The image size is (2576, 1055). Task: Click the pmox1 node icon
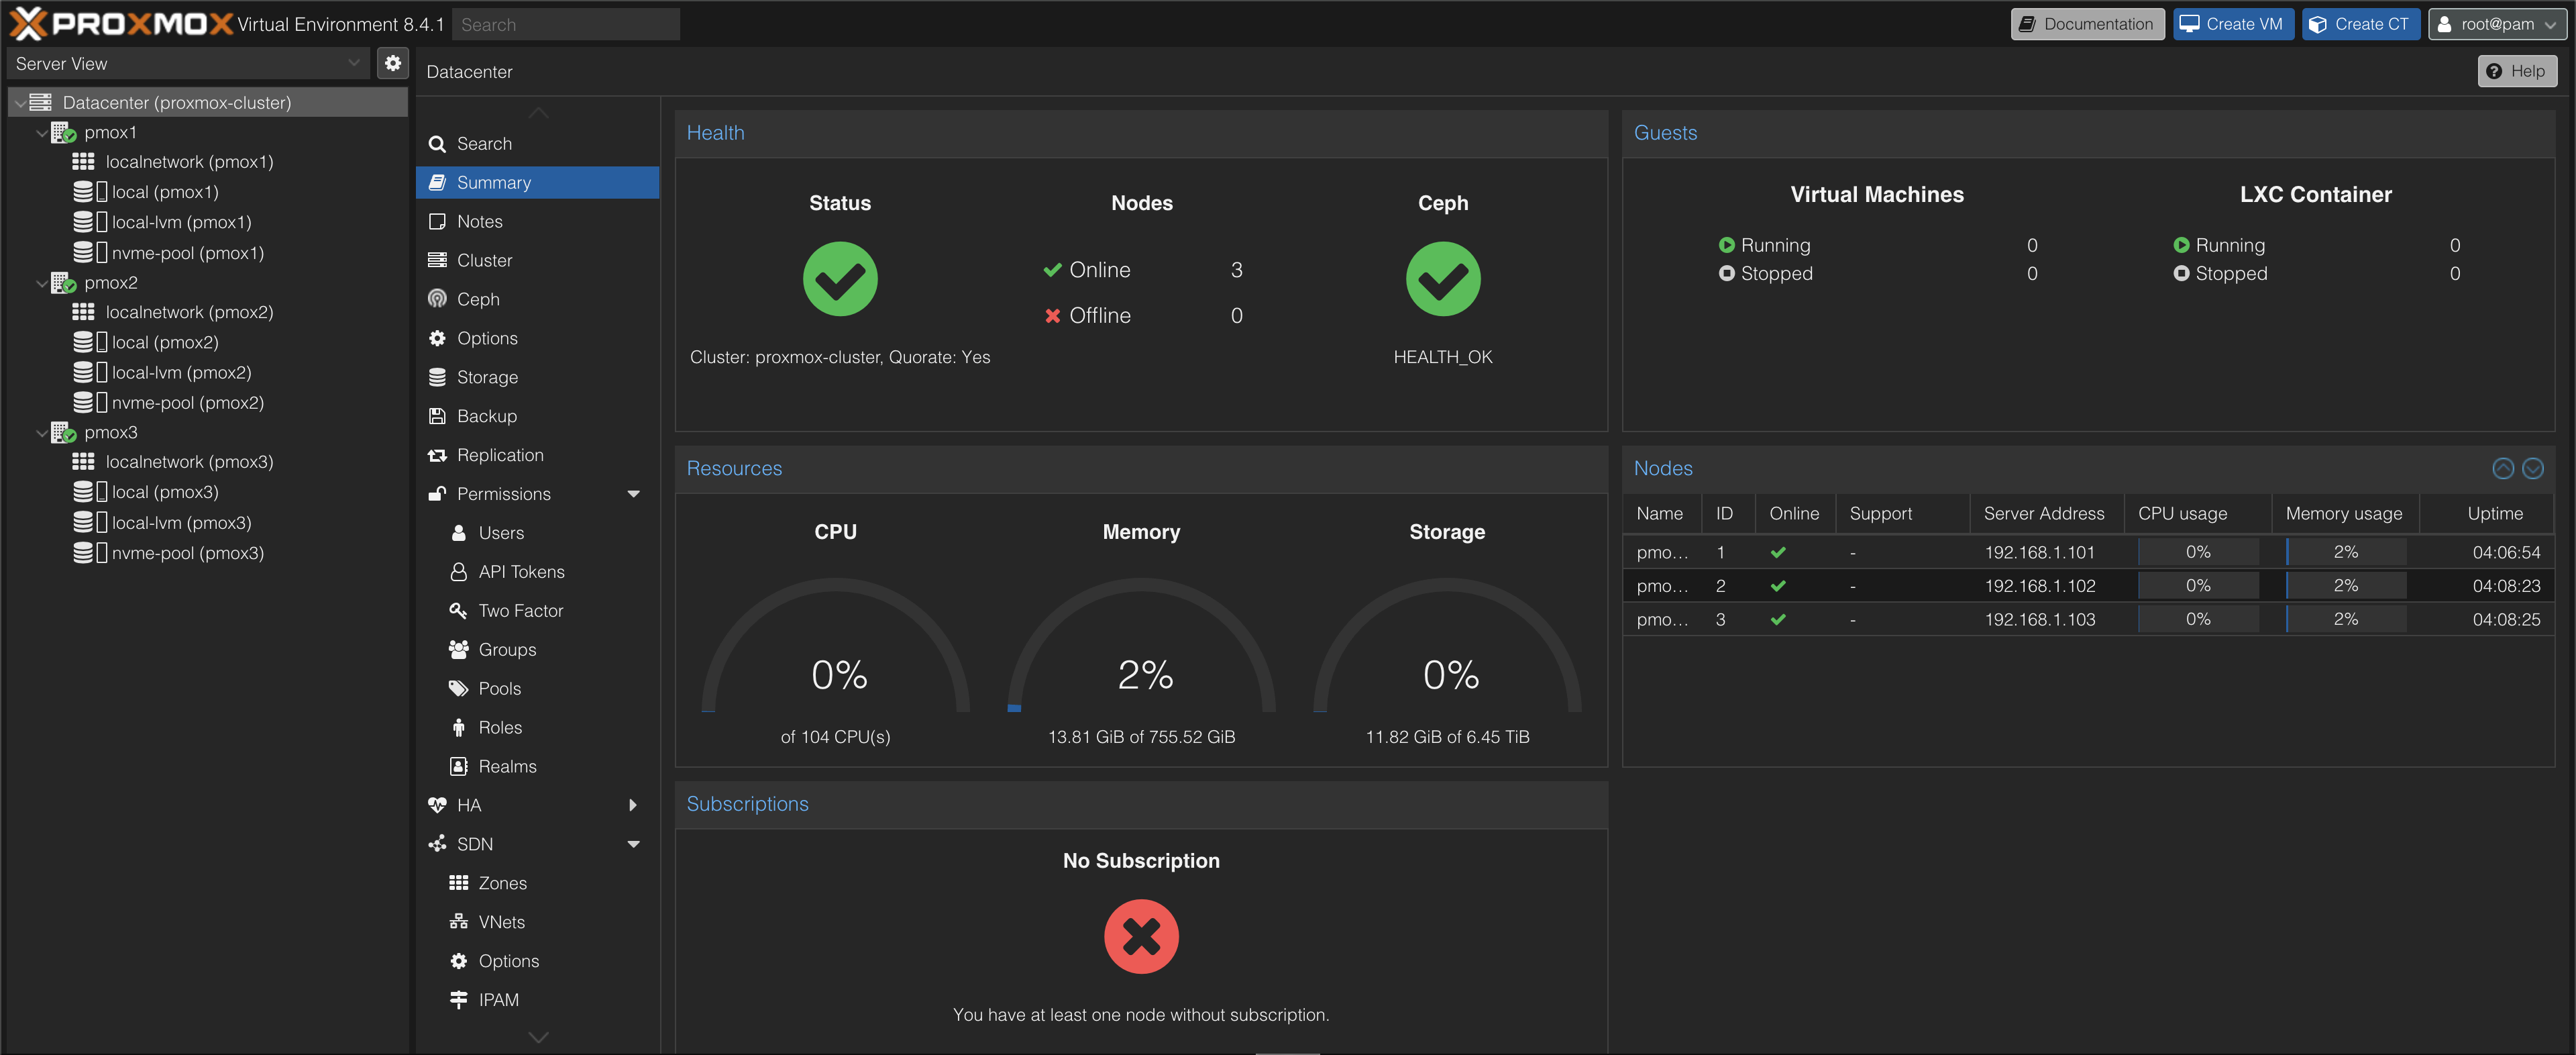pyautogui.click(x=64, y=132)
